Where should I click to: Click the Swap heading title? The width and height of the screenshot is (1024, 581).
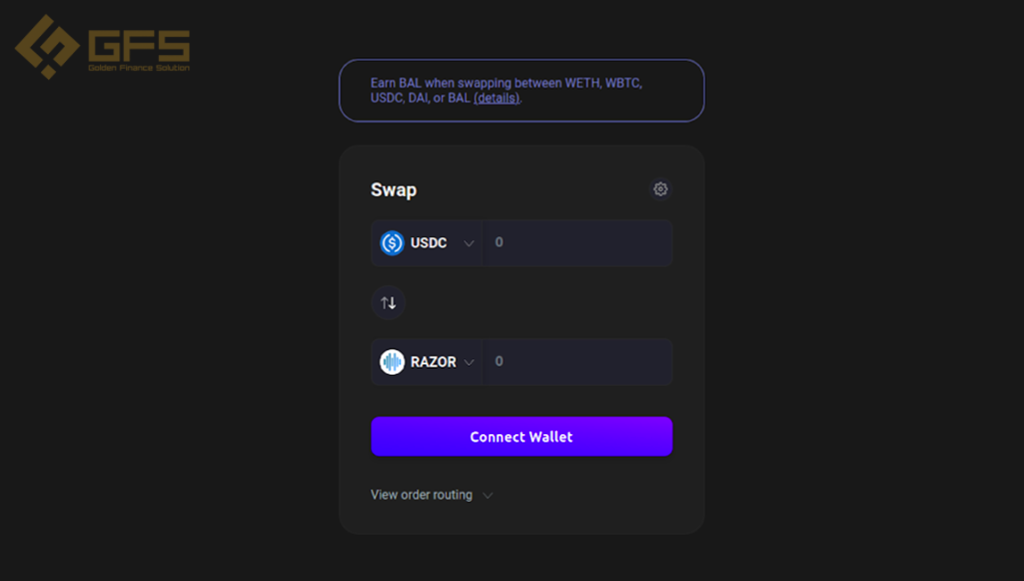pyautogui.click(x=394, y=189)
